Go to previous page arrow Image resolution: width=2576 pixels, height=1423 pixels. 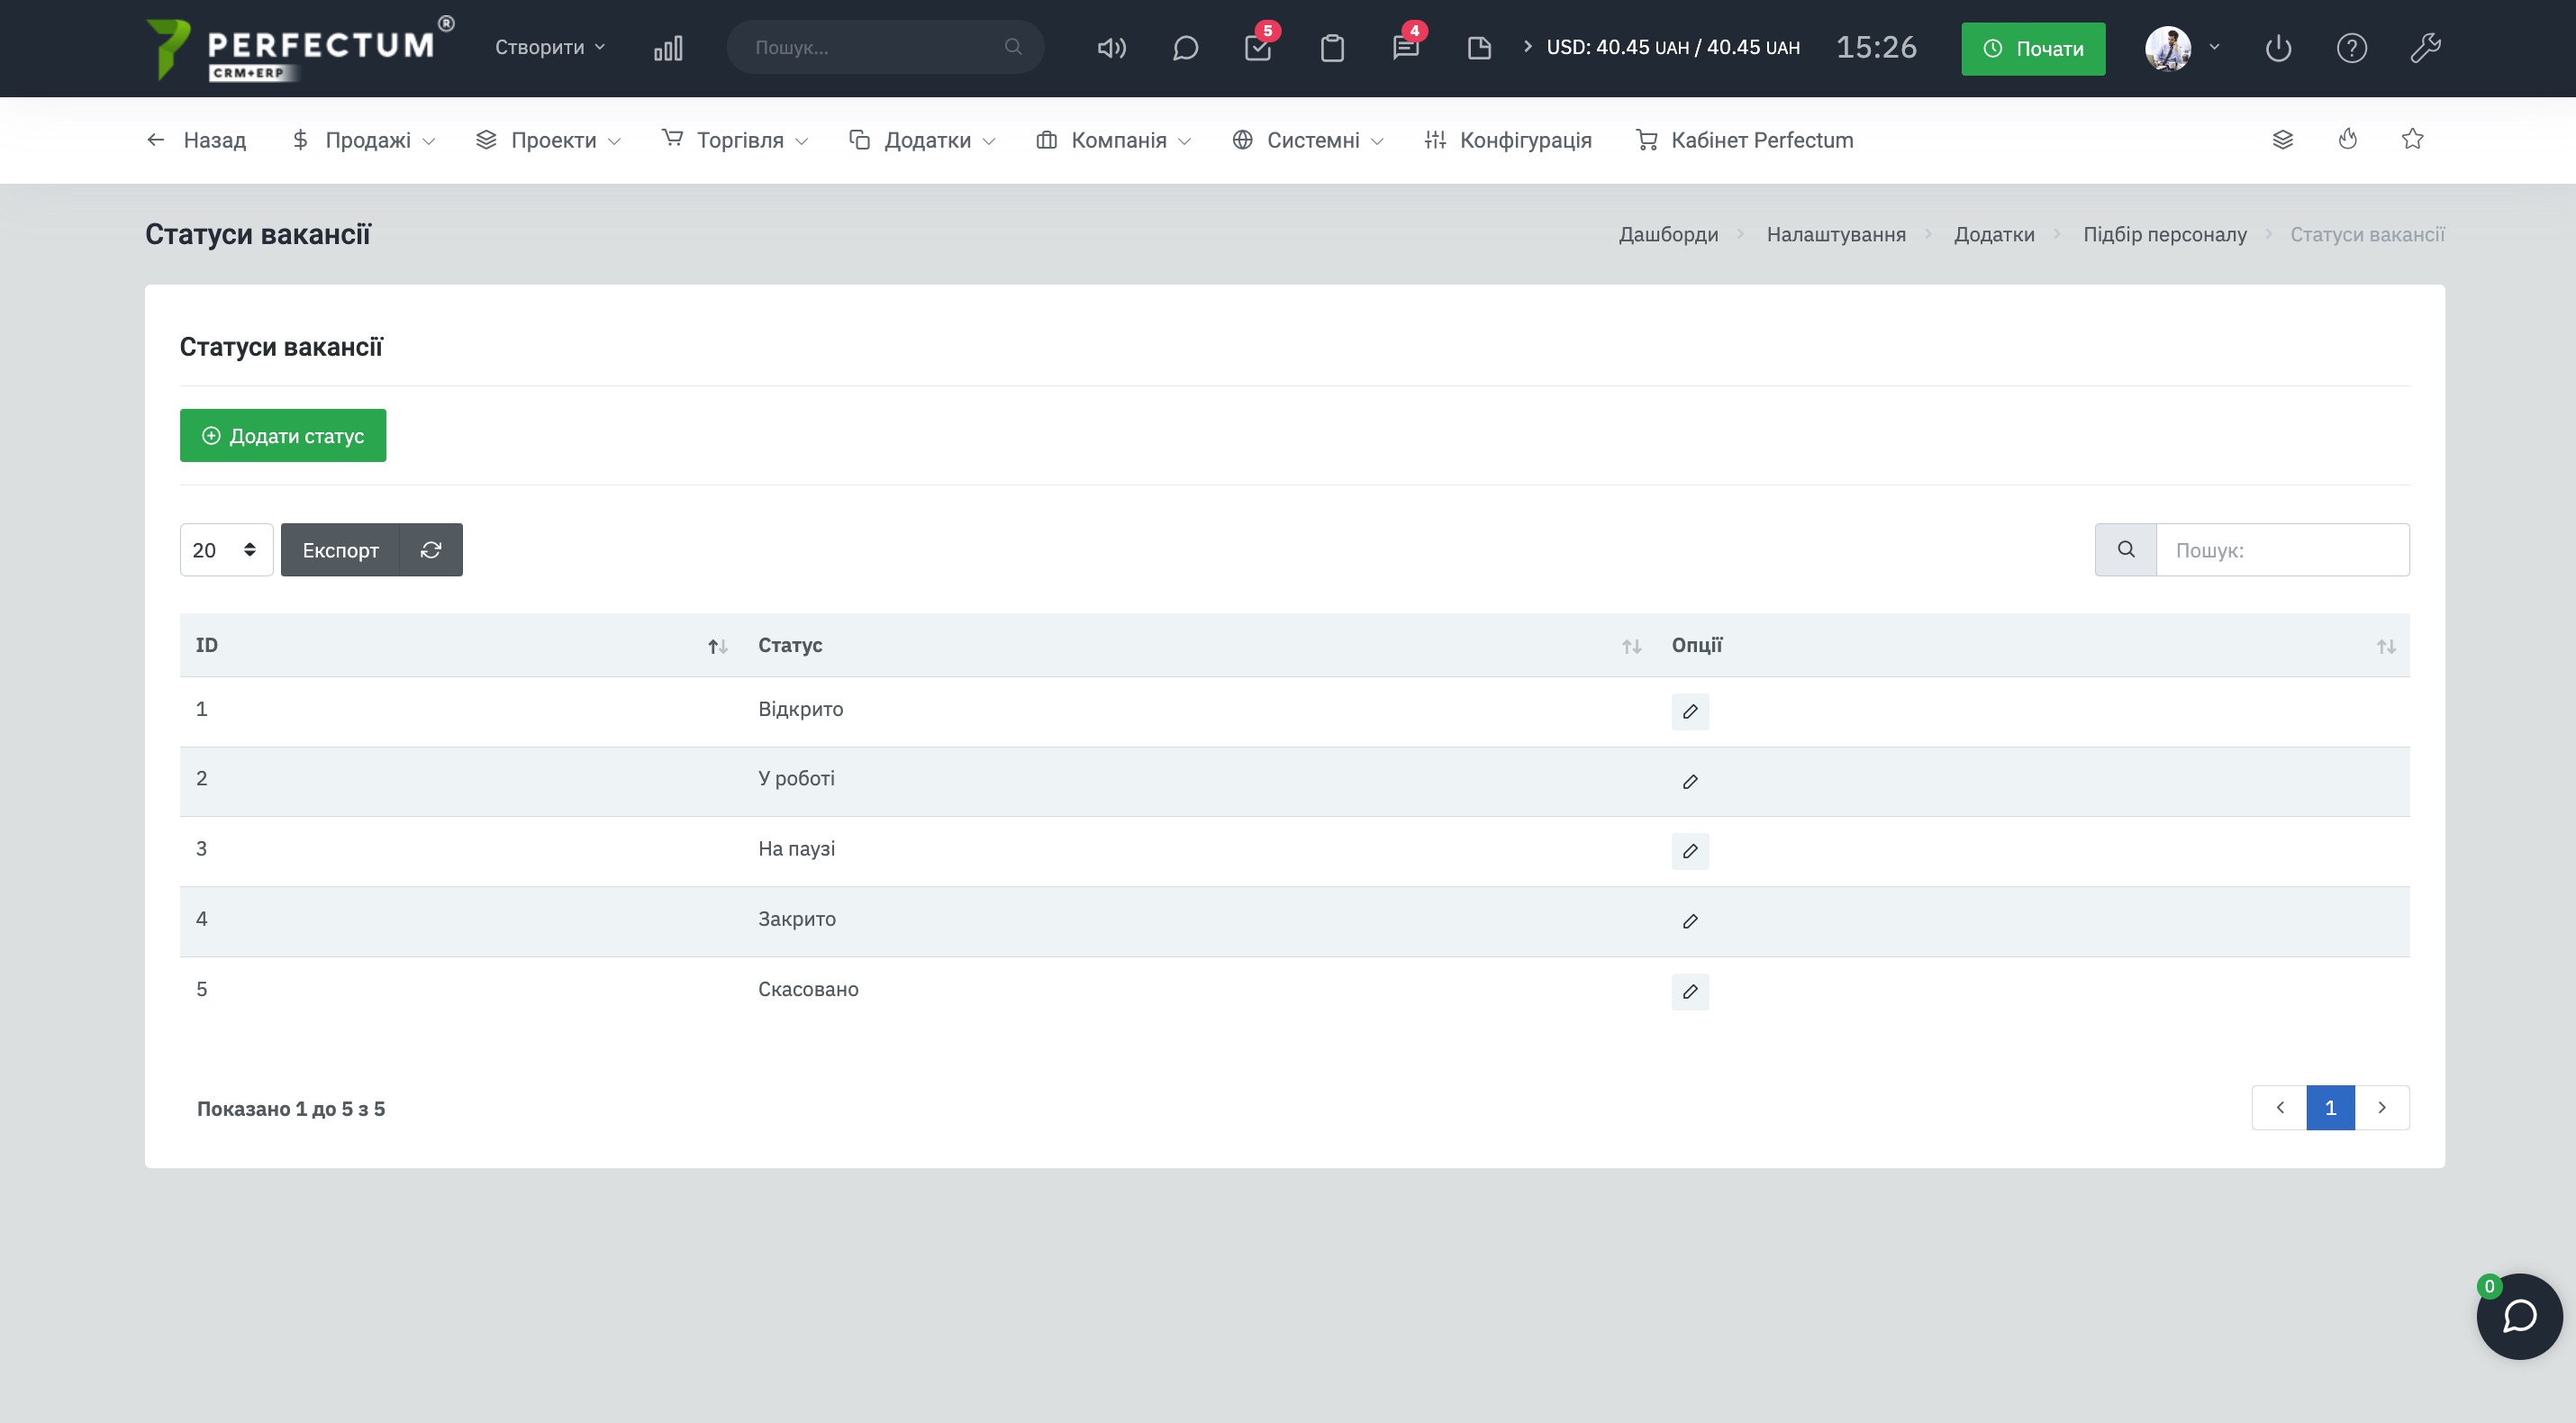2280,1107
